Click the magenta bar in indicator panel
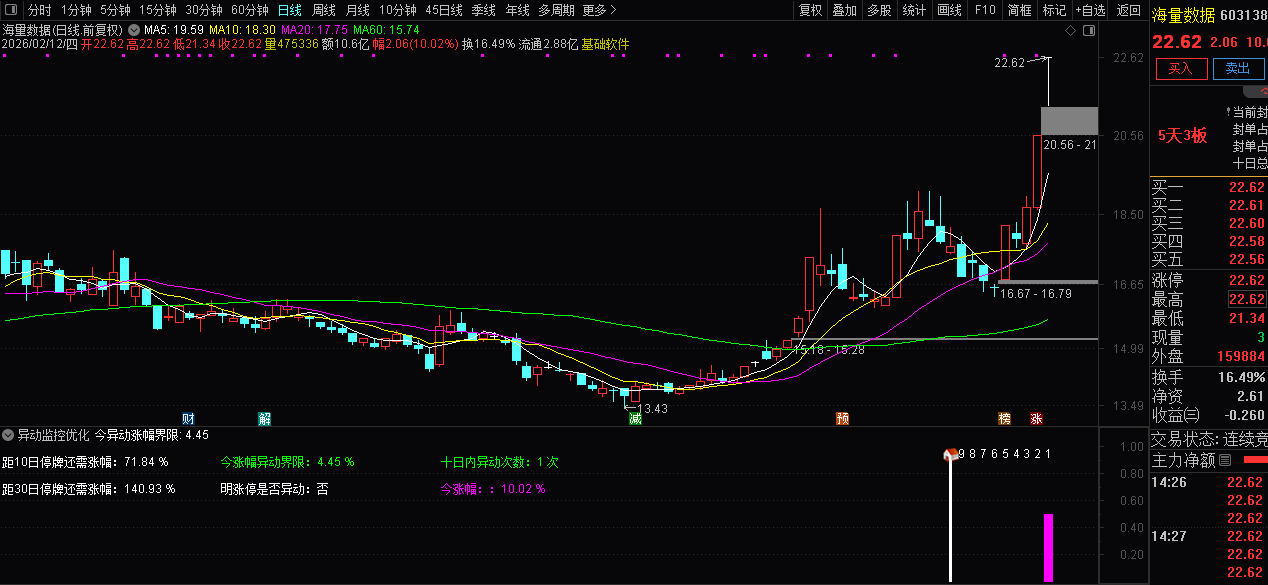The width and height of the screenshot is (1268, 585). [x=1048, y=547]
